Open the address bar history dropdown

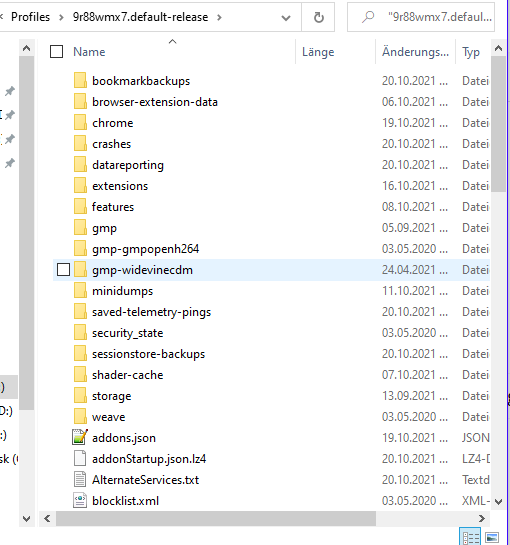286,17
